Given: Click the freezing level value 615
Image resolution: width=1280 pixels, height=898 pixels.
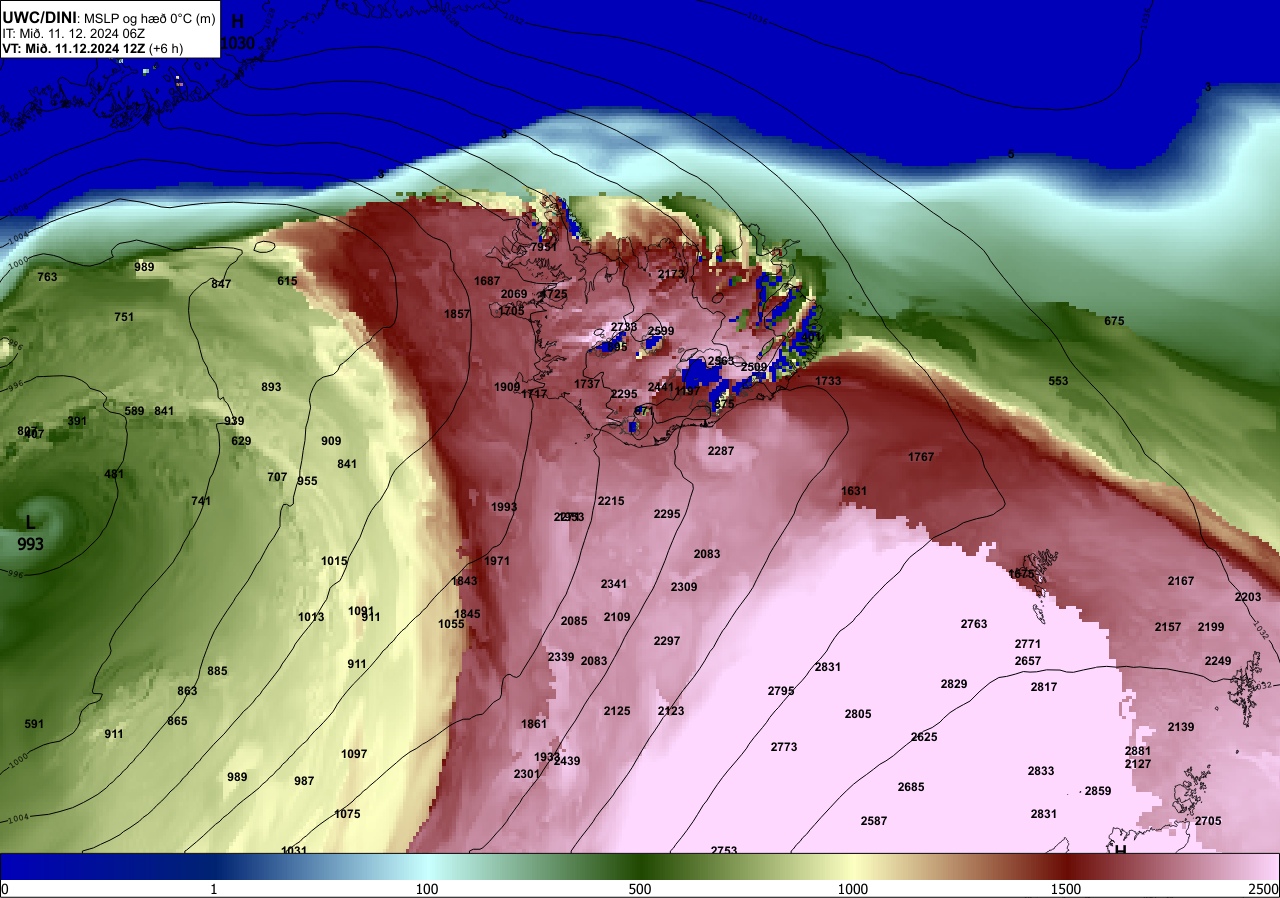Looking at the screenshot, I should click(x=287, y=281).
